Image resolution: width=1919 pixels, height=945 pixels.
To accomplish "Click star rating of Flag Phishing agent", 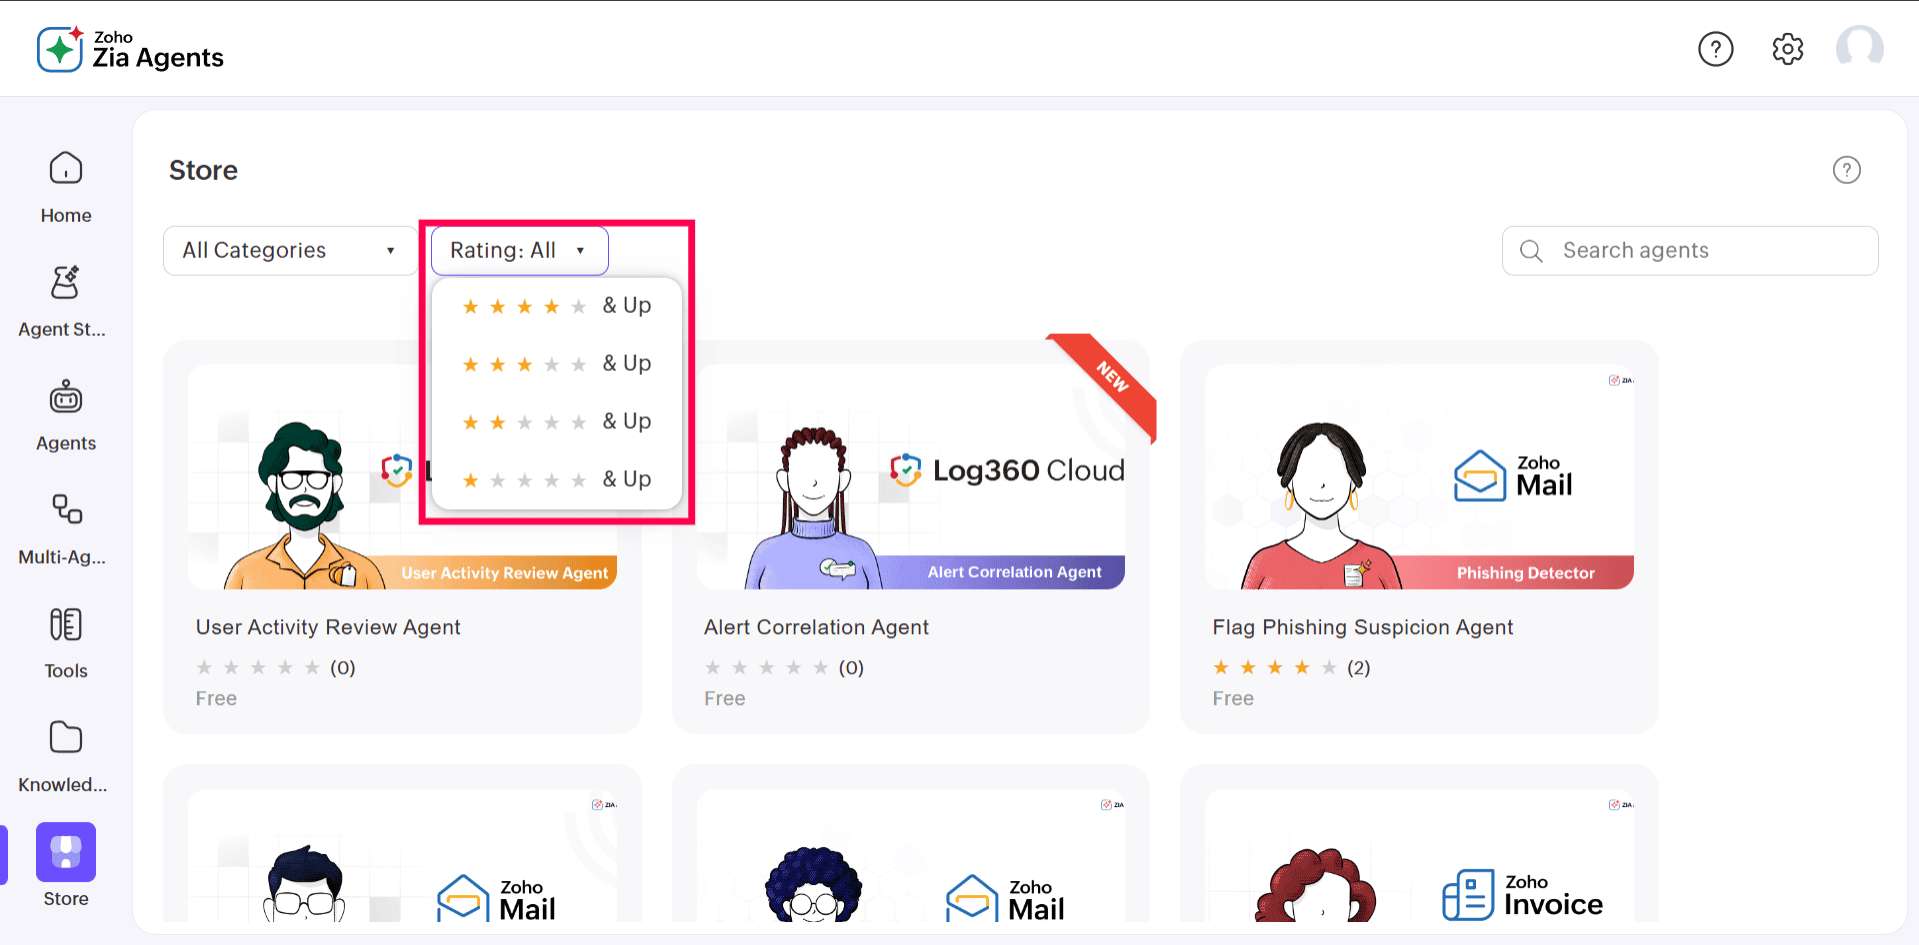I will [x=1275, y=667].
